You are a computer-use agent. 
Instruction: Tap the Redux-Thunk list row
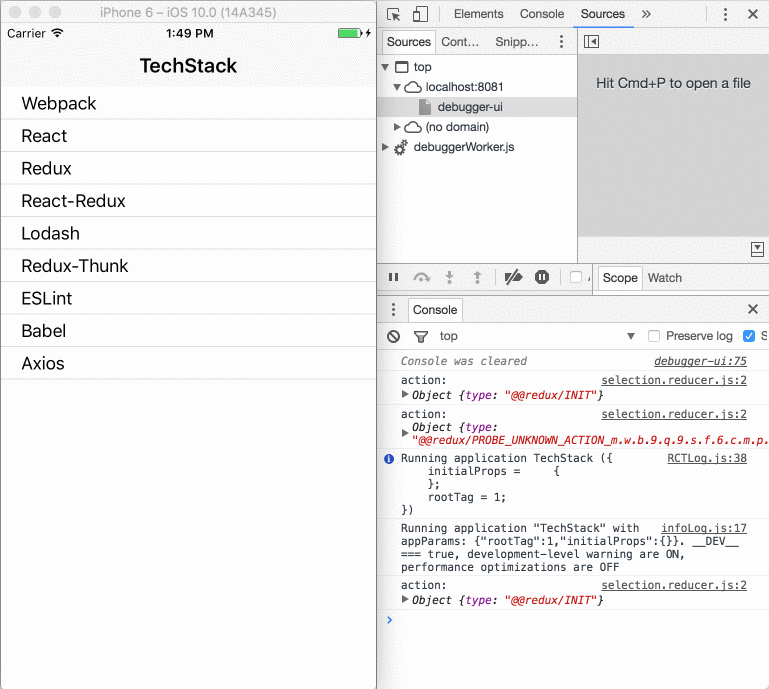tap(188, 266)
